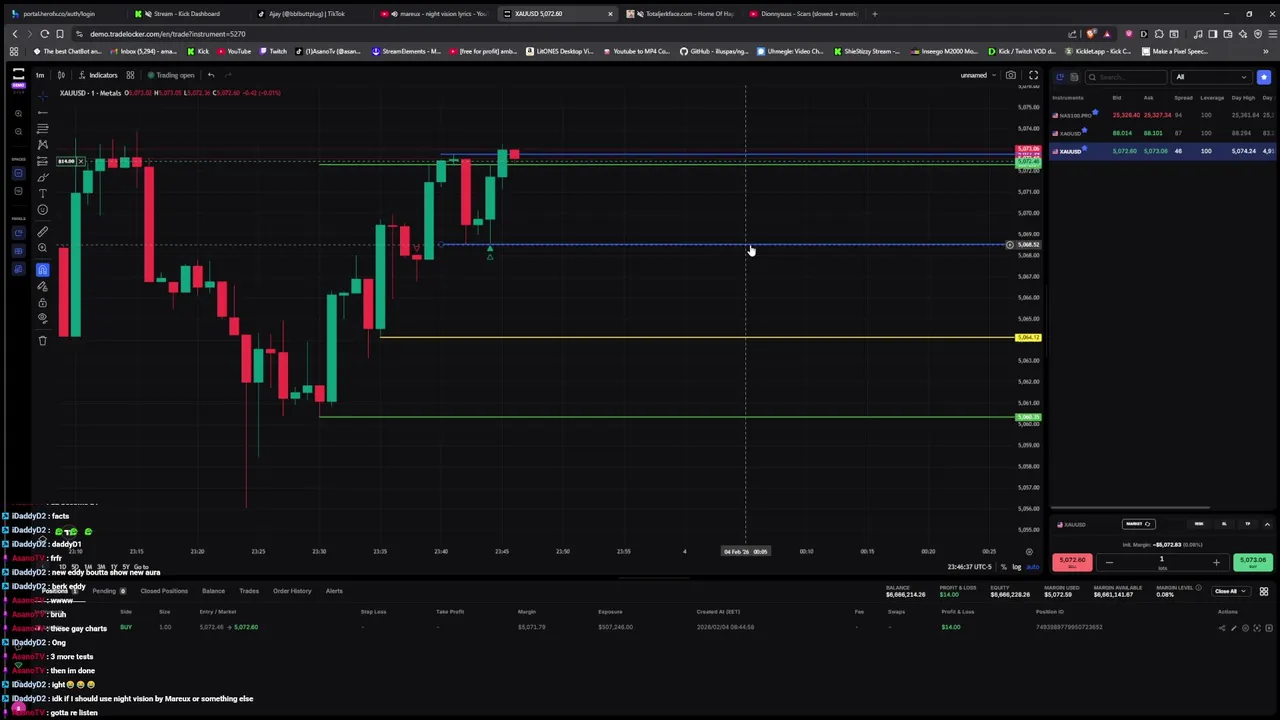This screenshot has height=720, width=1280.
Task: Enter fullscreen chart mode
Action: [1033, 75]
